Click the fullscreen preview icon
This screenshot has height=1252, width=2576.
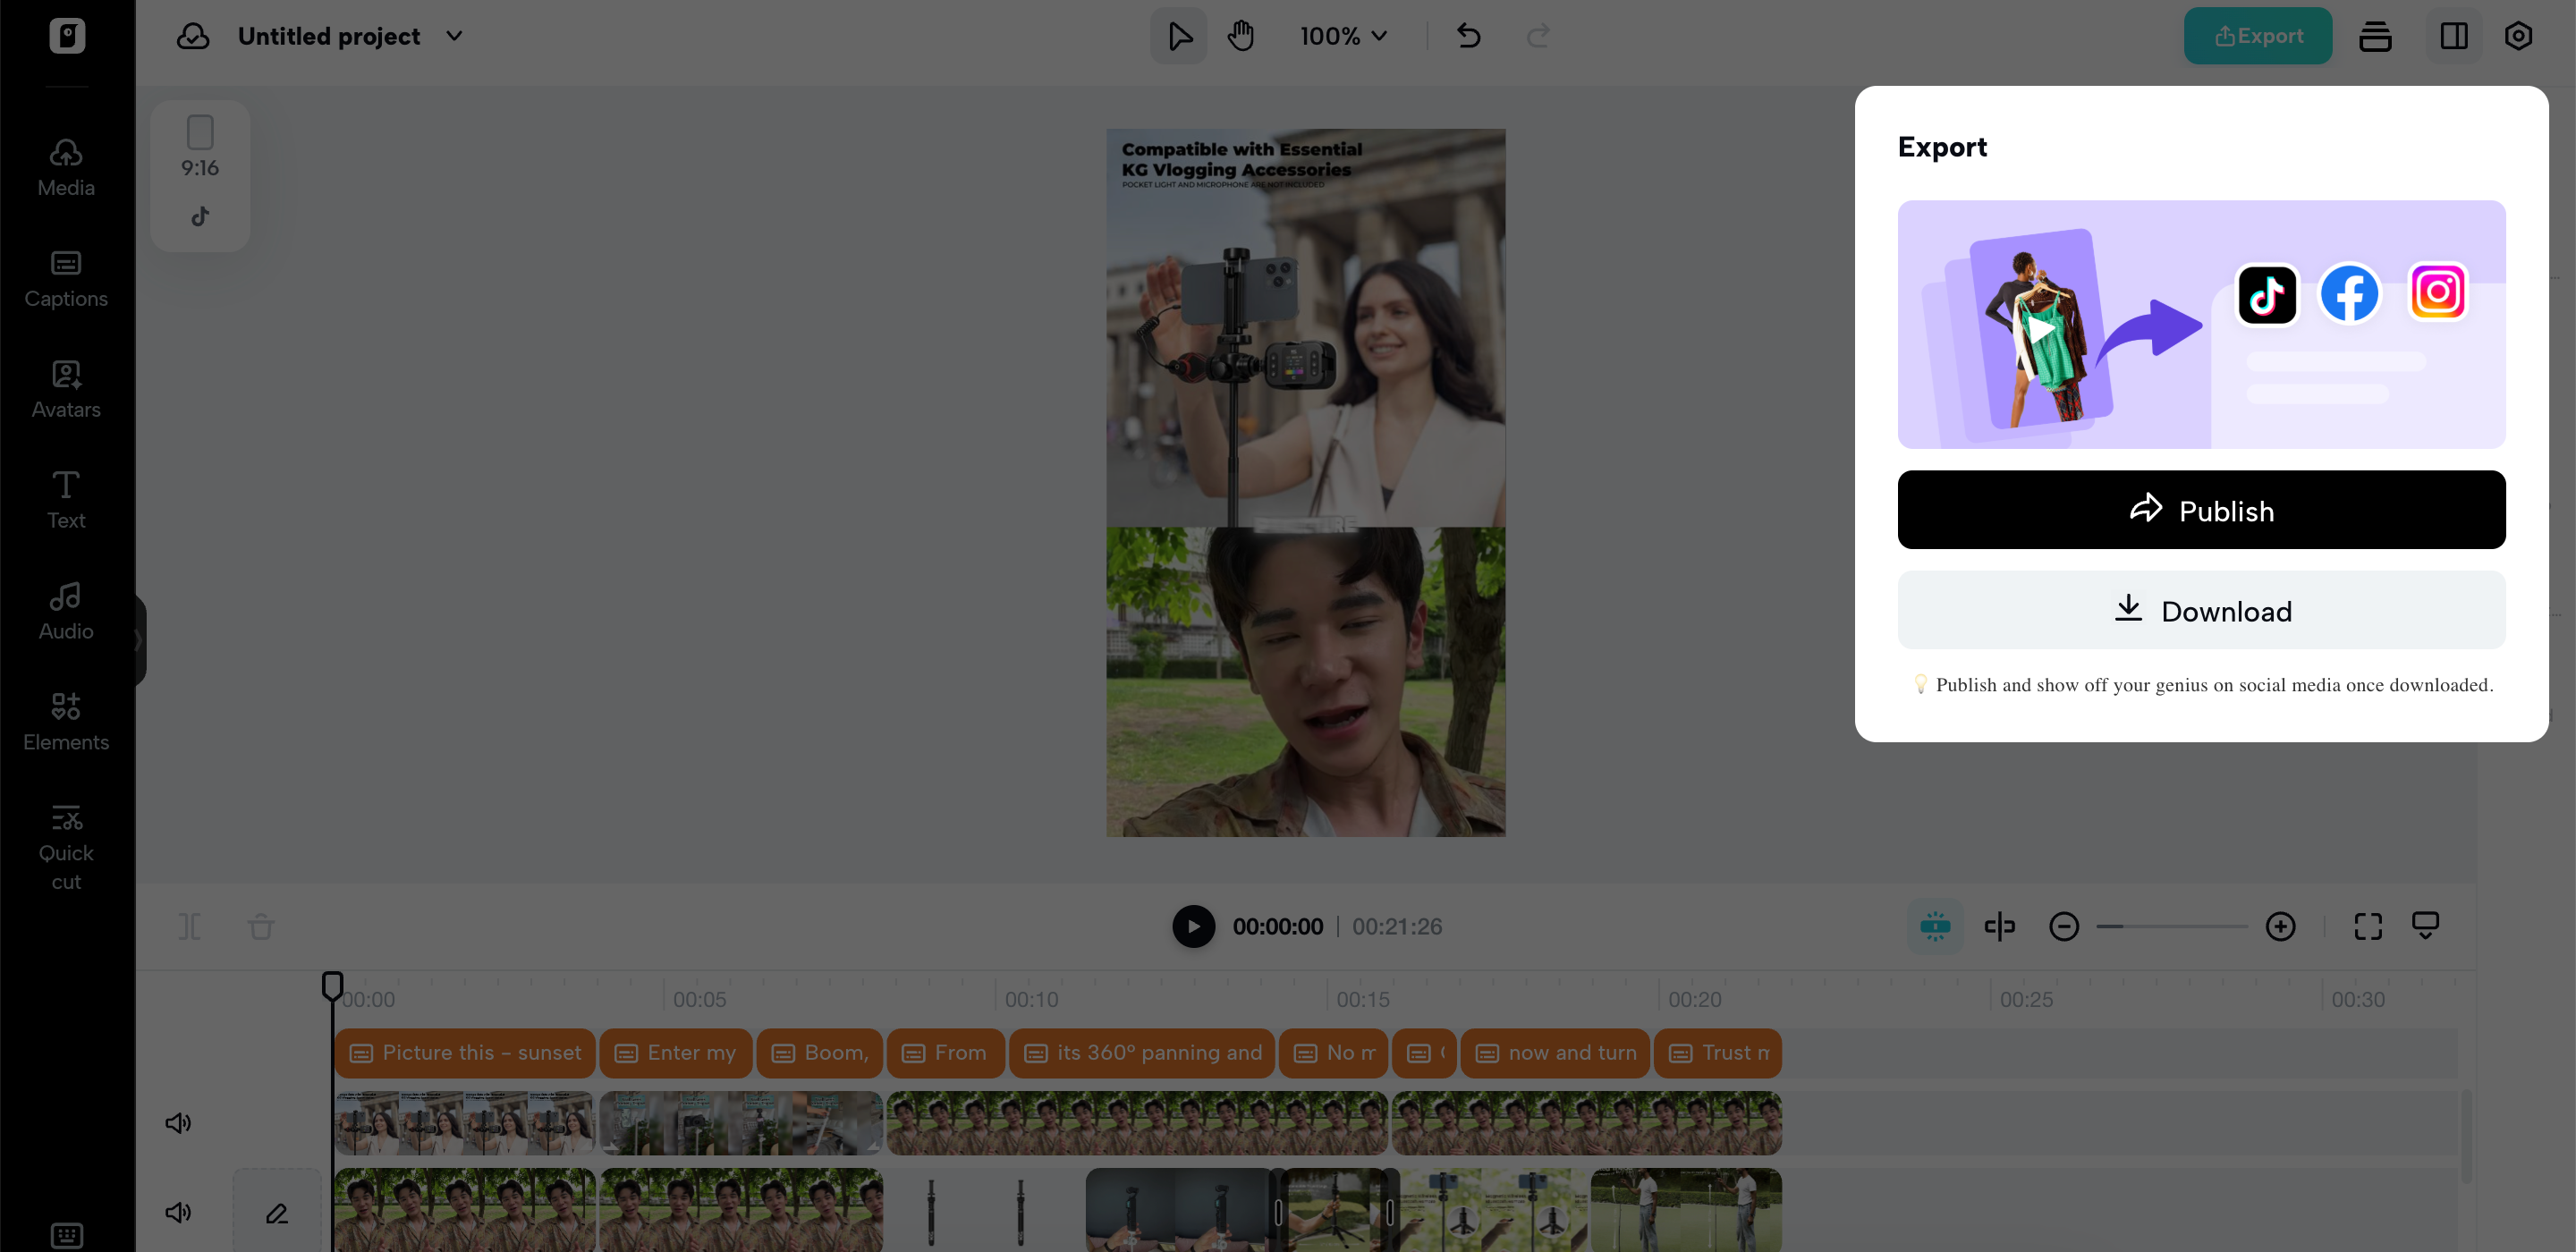(x=2367, y=926)
